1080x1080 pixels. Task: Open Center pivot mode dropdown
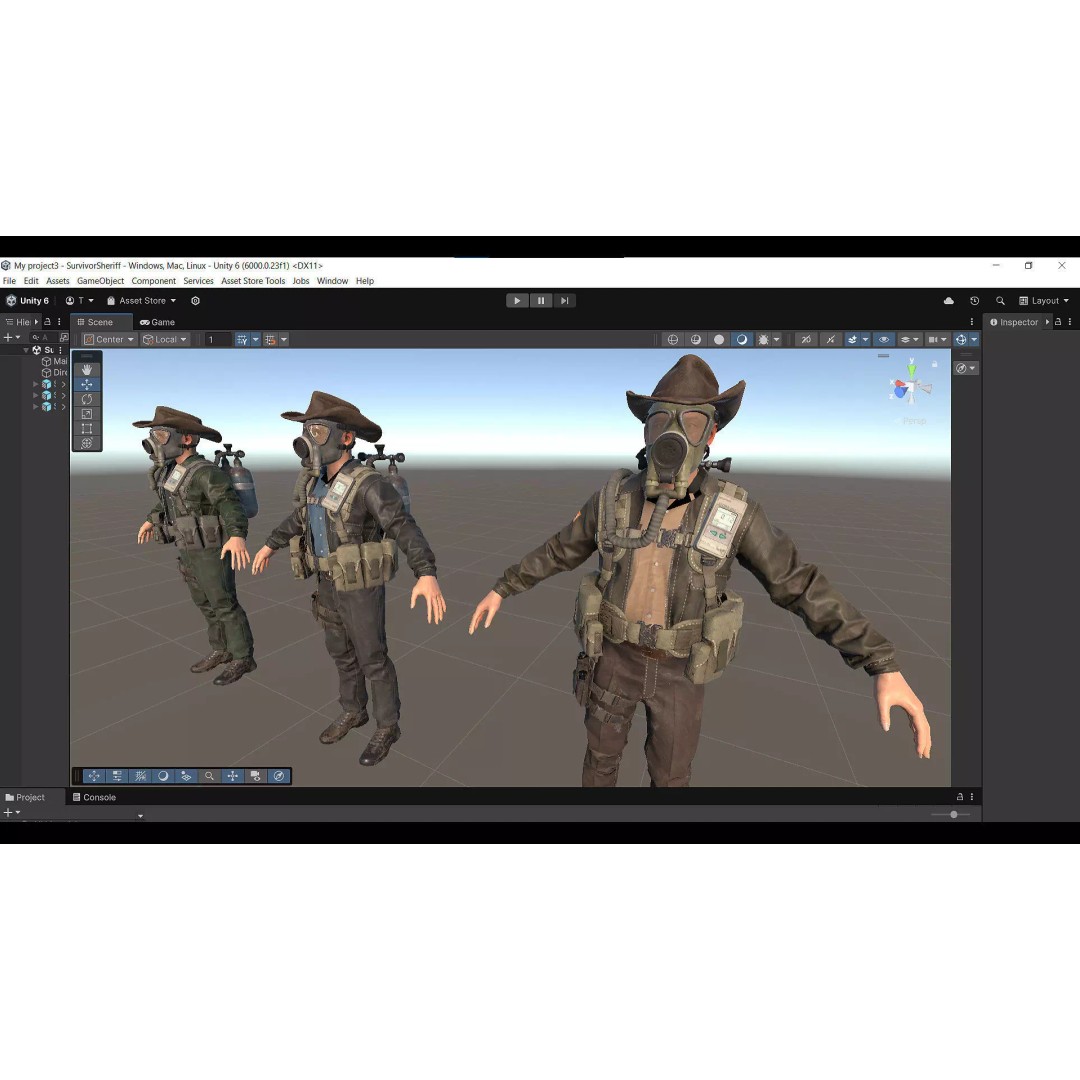click(109, 340)
